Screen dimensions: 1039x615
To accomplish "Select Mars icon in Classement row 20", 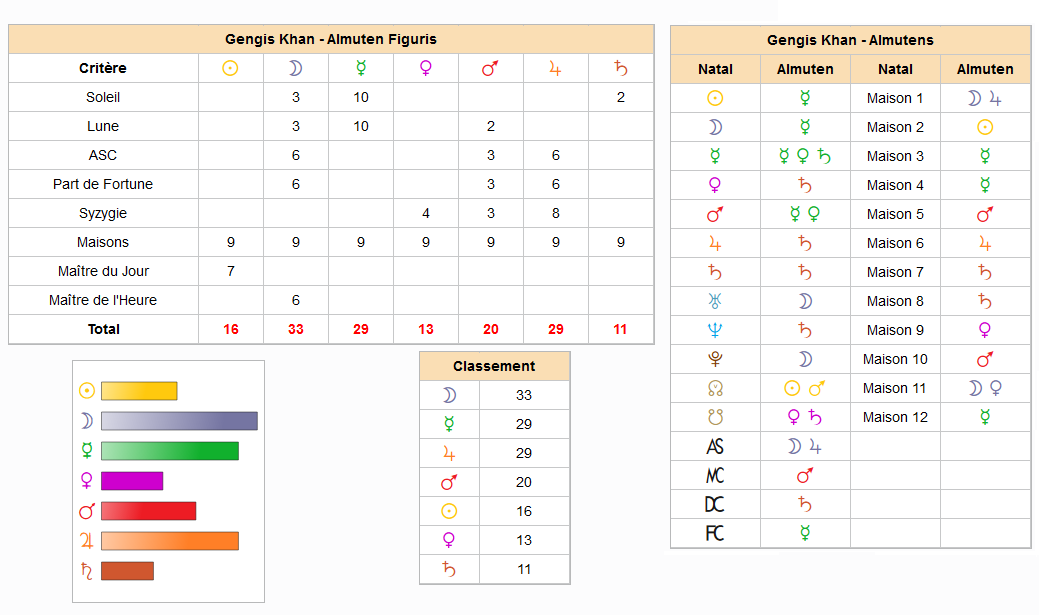I will point(449,482).
